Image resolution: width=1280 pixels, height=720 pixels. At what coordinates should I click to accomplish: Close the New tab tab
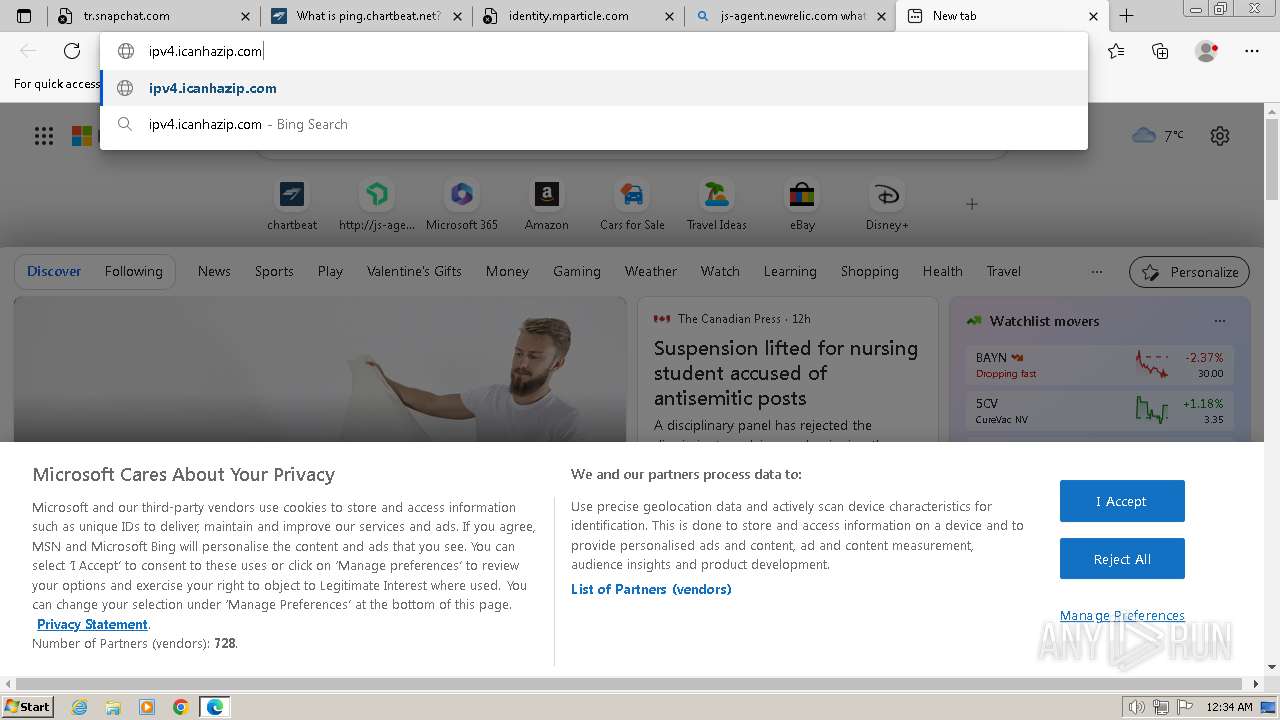(1093, 16)
